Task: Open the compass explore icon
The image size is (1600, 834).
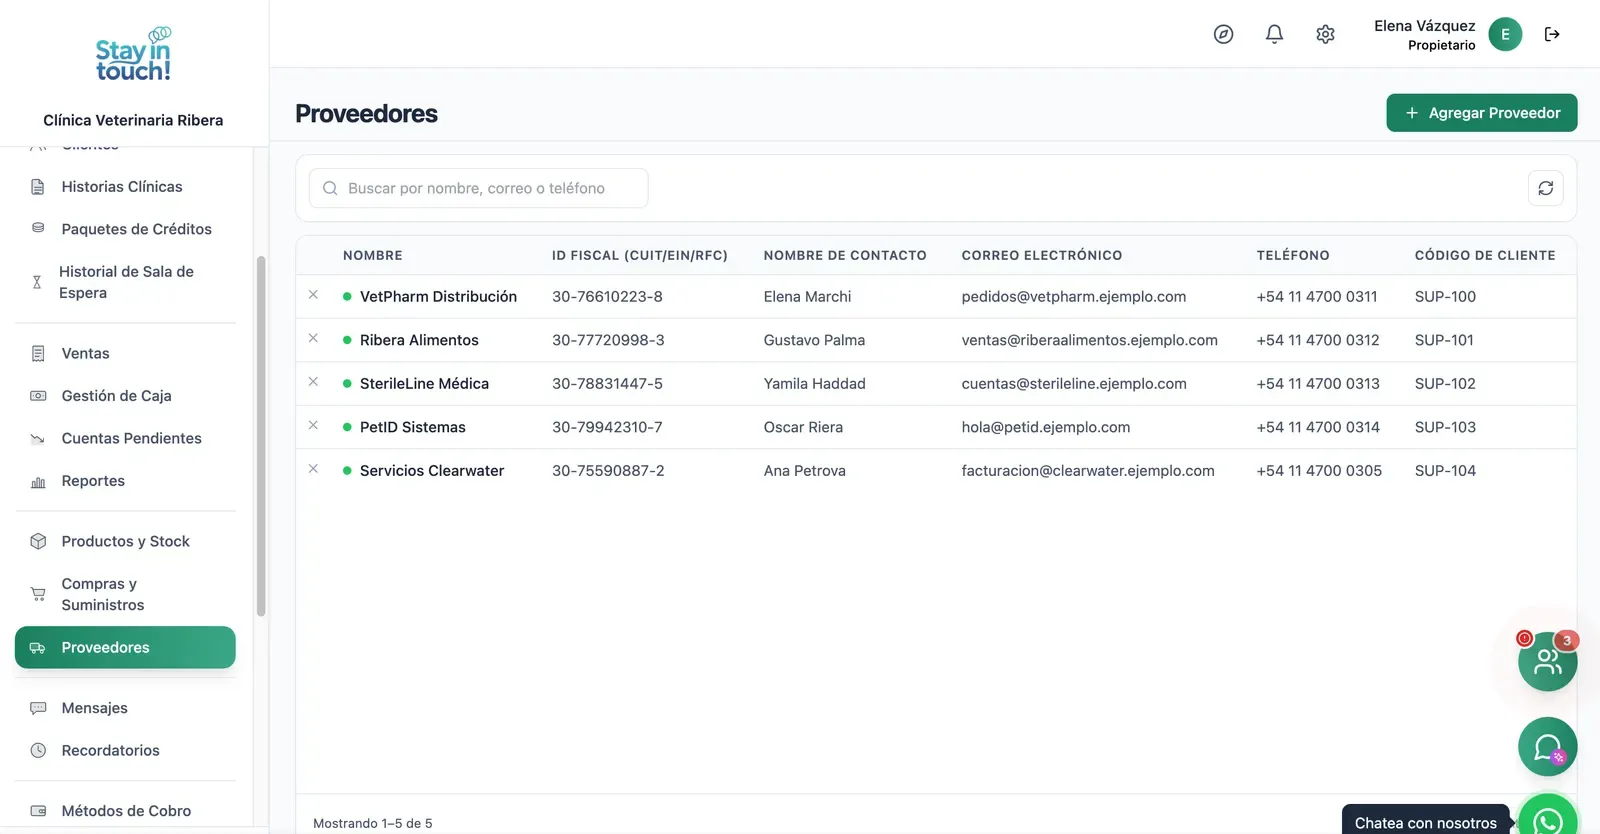Action: point(1223,34)
